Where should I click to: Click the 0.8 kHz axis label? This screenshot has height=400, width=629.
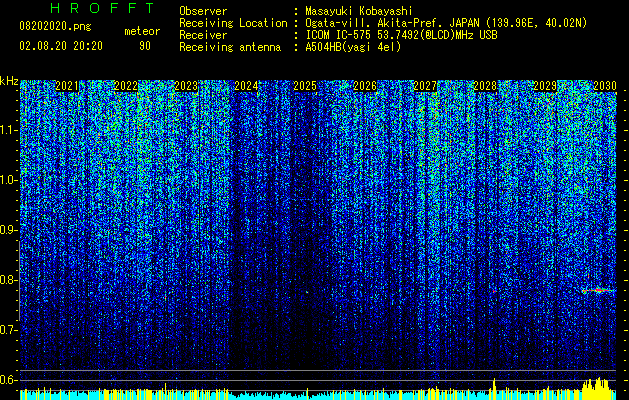(9, 280)
